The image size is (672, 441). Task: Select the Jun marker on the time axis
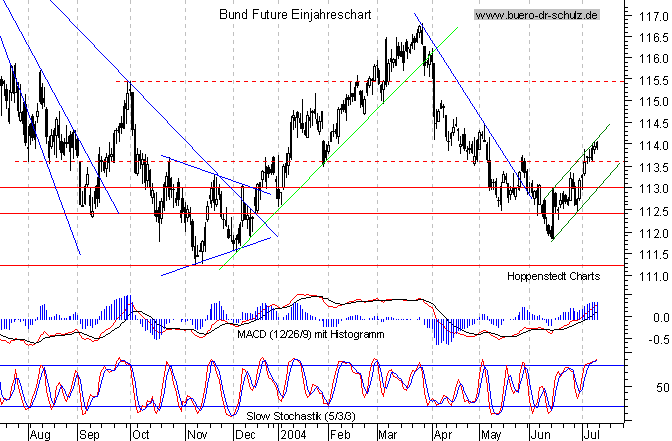[542, 435]
